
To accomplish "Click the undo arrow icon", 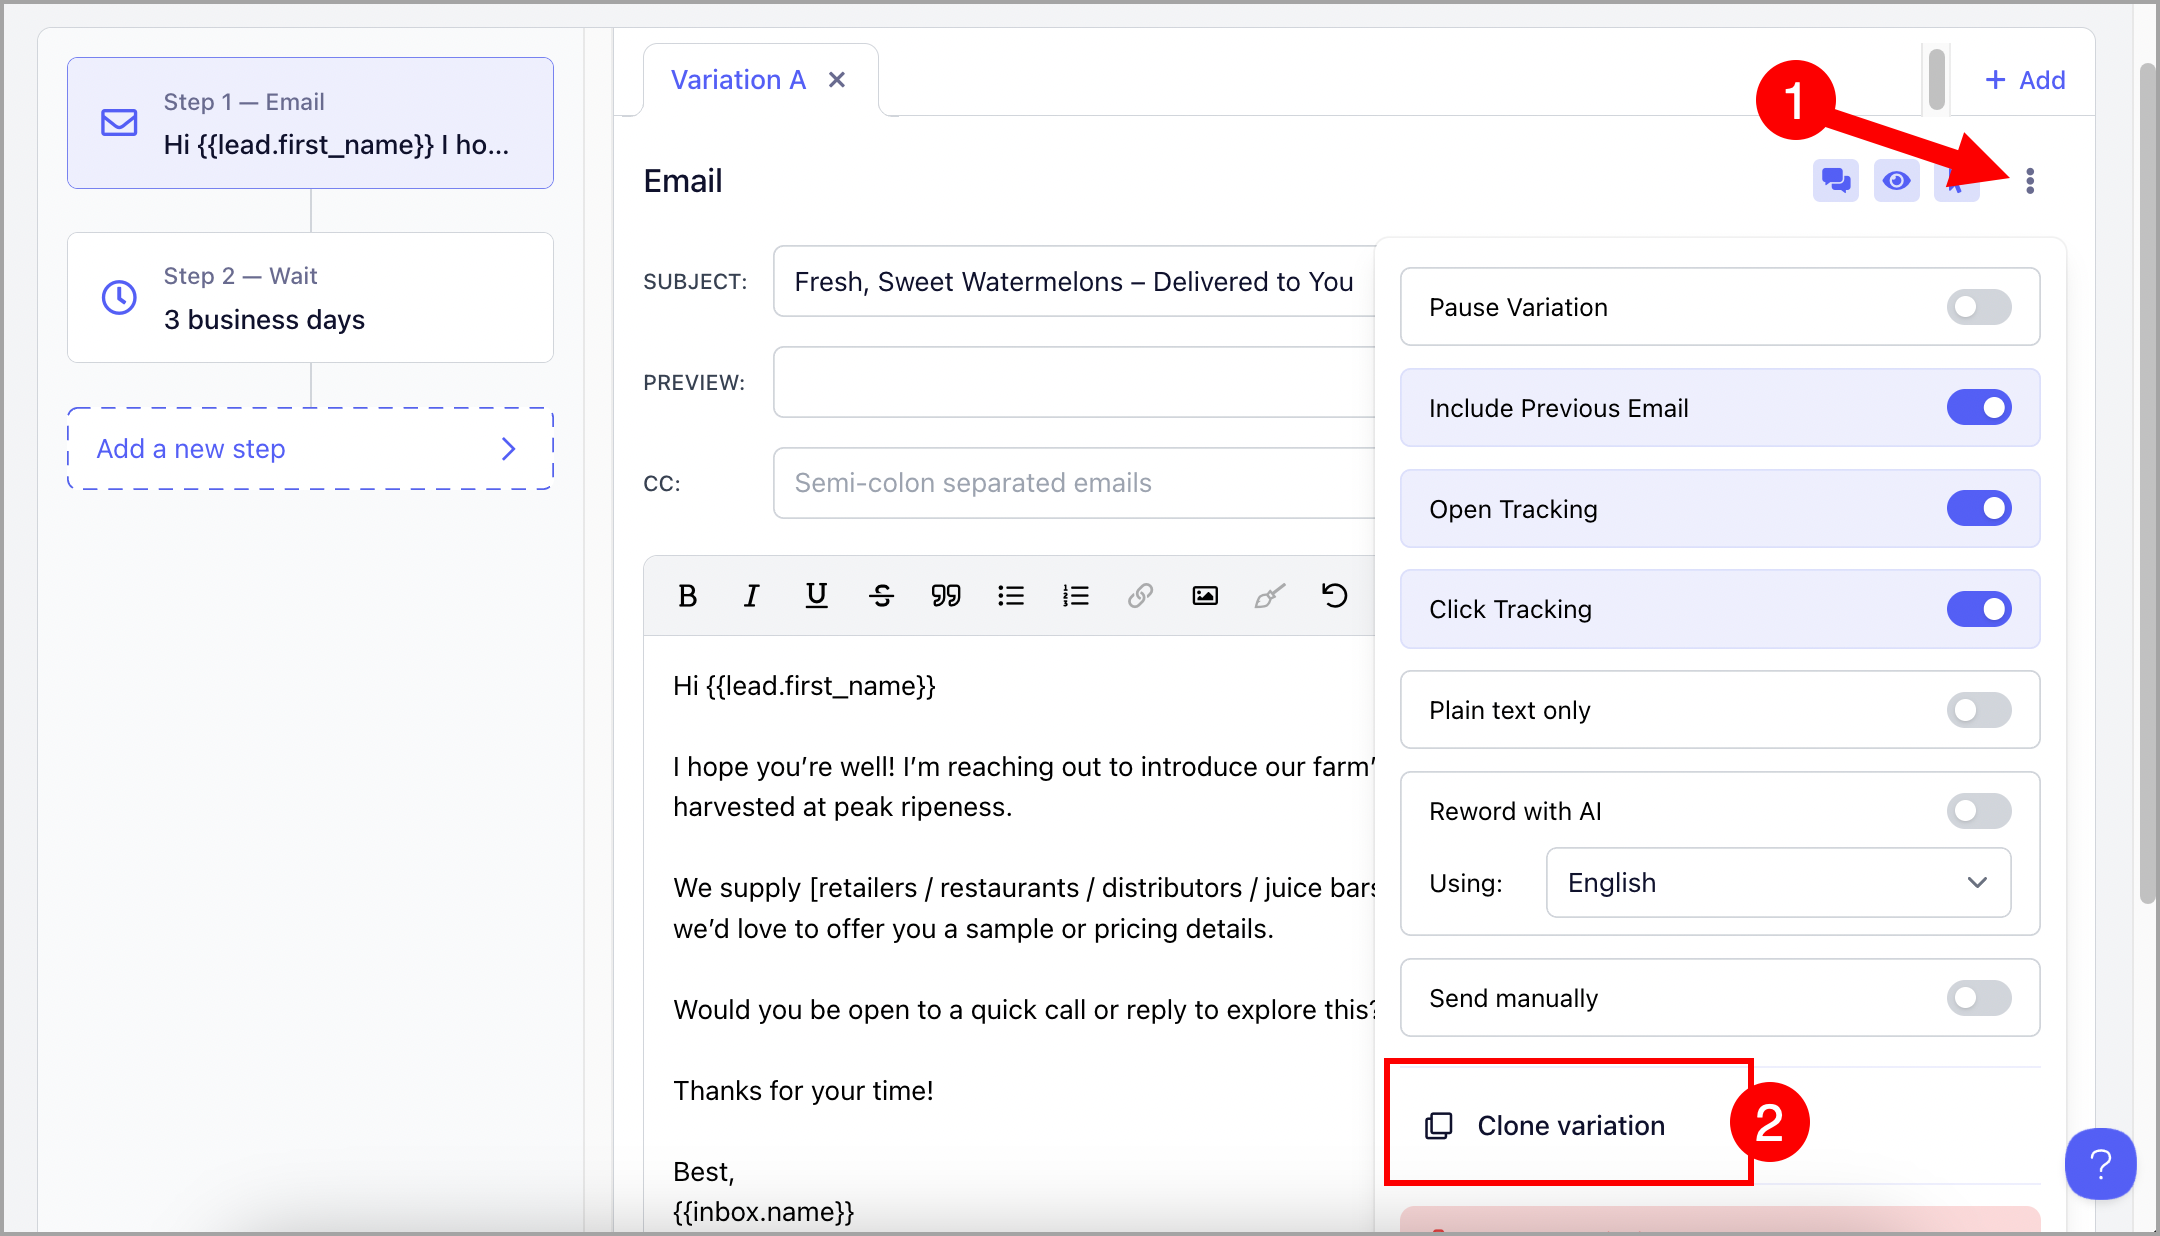I will pos(1334,596).
